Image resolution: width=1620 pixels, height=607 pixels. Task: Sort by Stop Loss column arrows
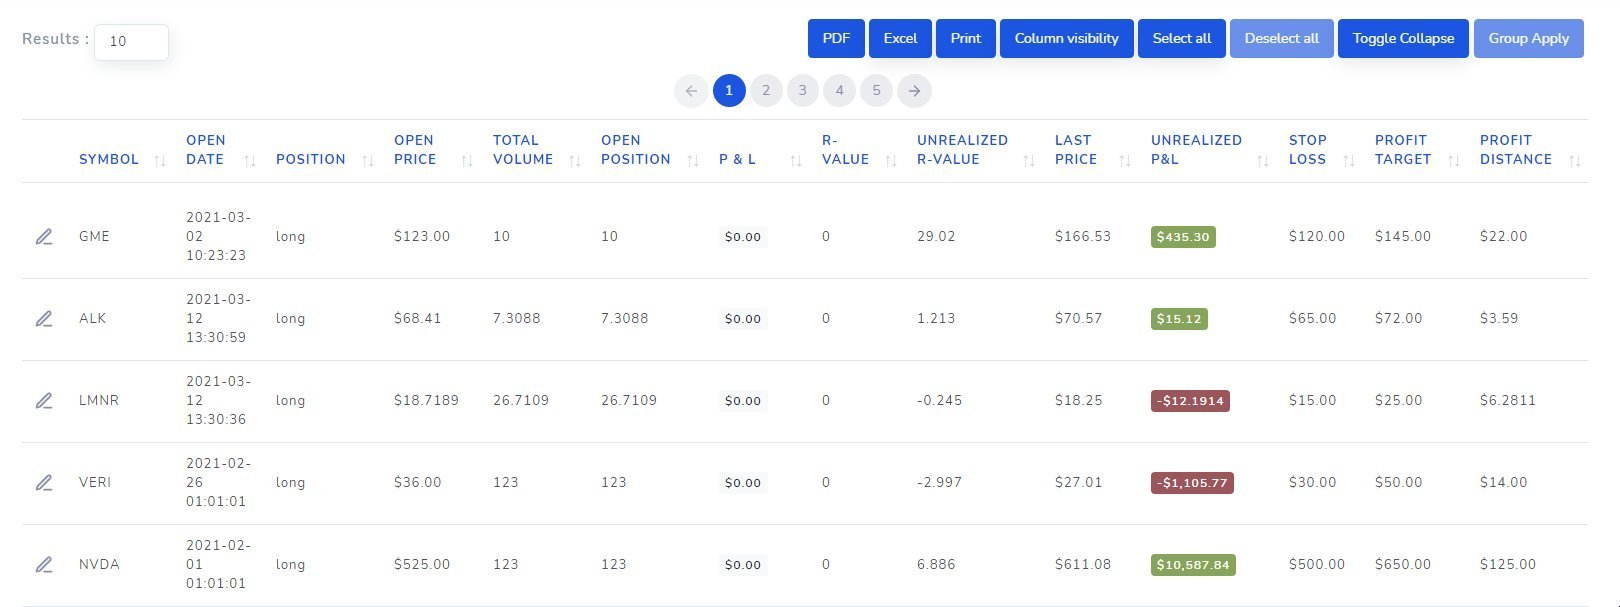1349,160
